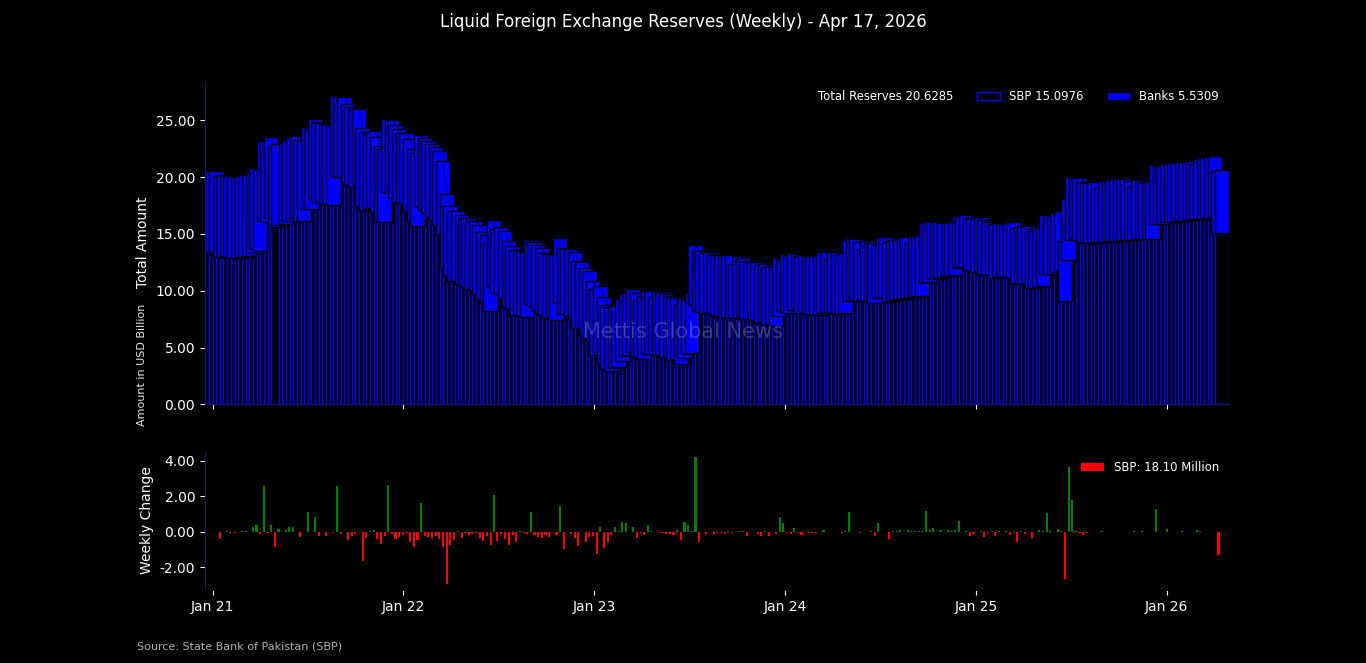The image size is (1366, 663).
Task: Click the Mettis Global News watermark
Action: coord(682,331)
